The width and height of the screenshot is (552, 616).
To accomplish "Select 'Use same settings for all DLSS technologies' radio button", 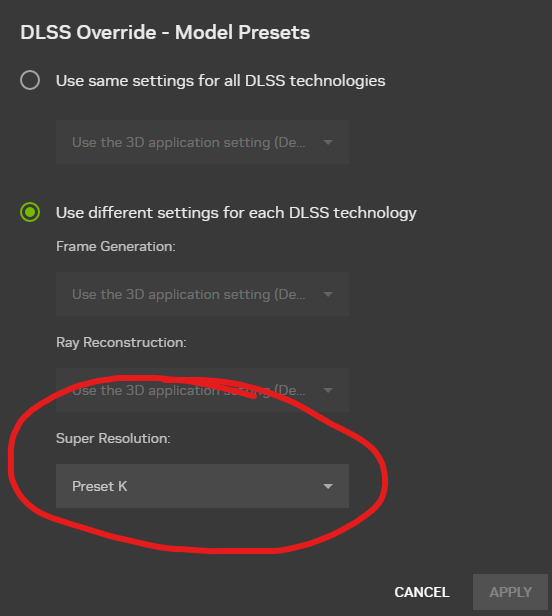I will pos(30,81).
